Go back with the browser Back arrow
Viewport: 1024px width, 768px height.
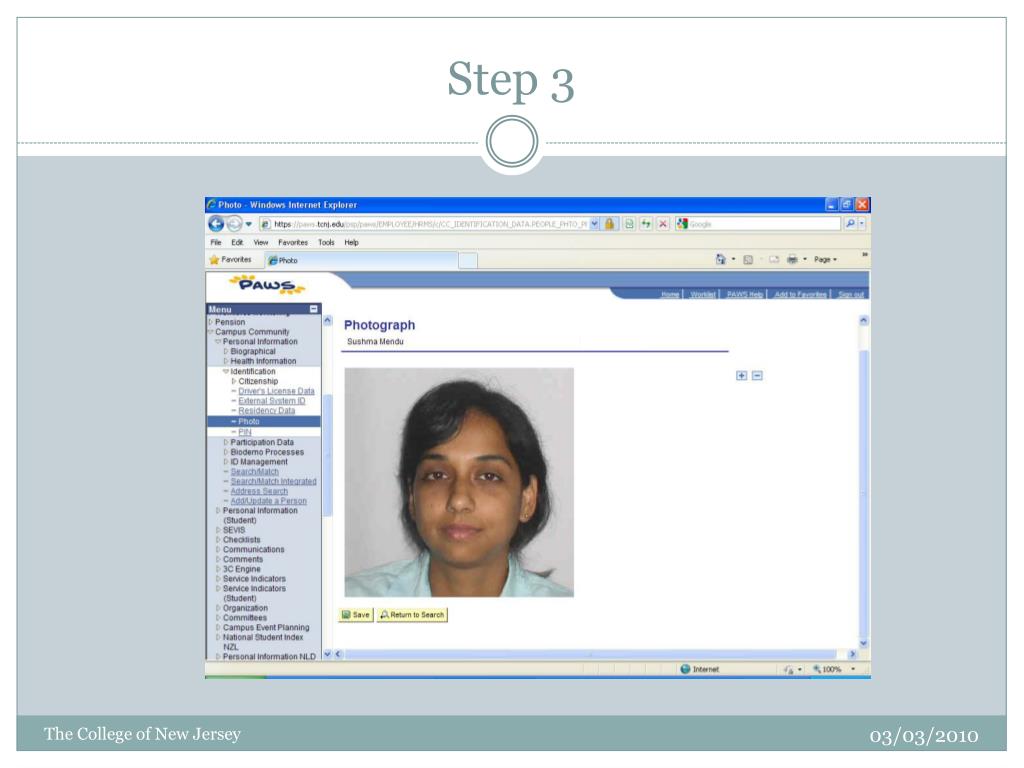coord(216,224)
